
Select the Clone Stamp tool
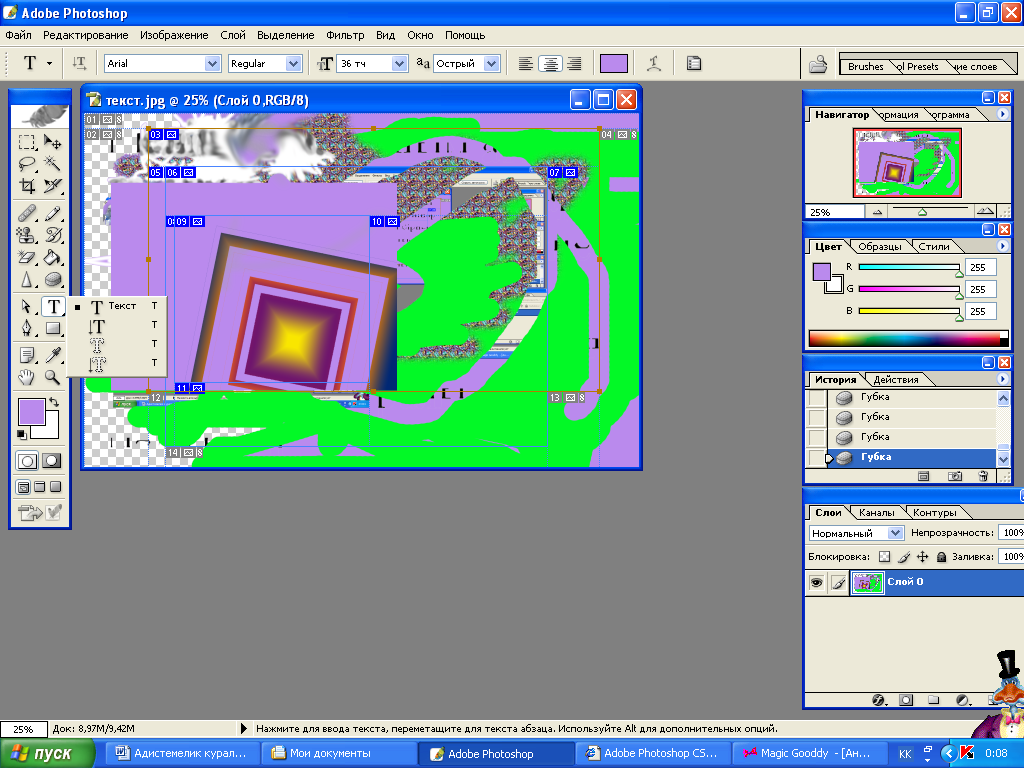click(27, 235)
